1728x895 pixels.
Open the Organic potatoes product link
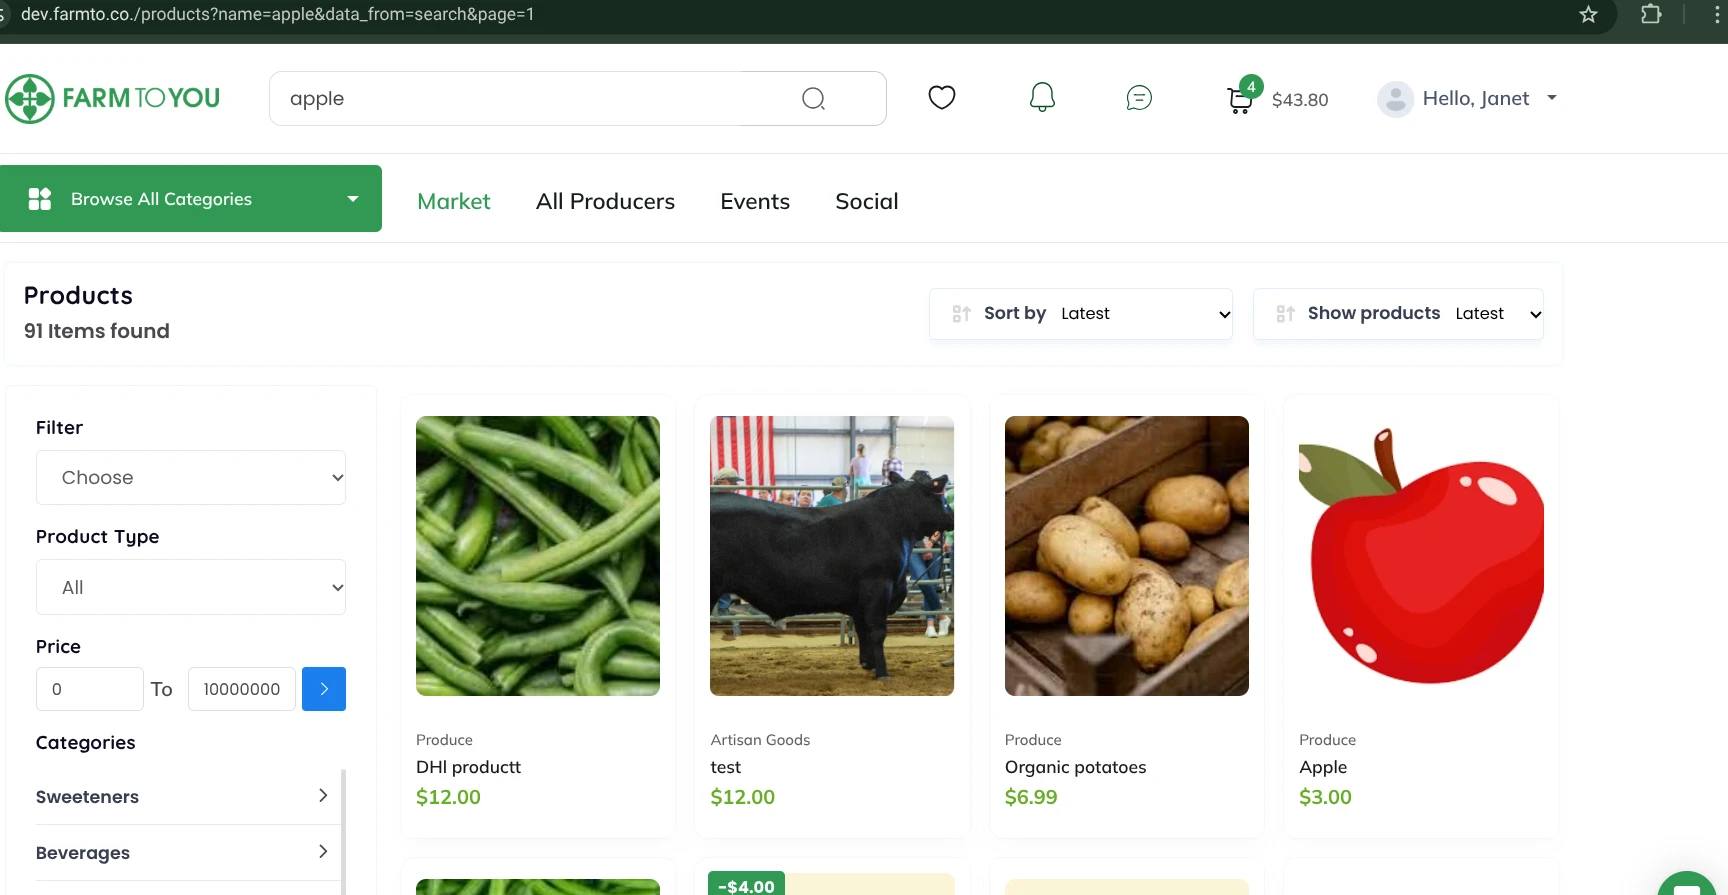[1075, 767]
